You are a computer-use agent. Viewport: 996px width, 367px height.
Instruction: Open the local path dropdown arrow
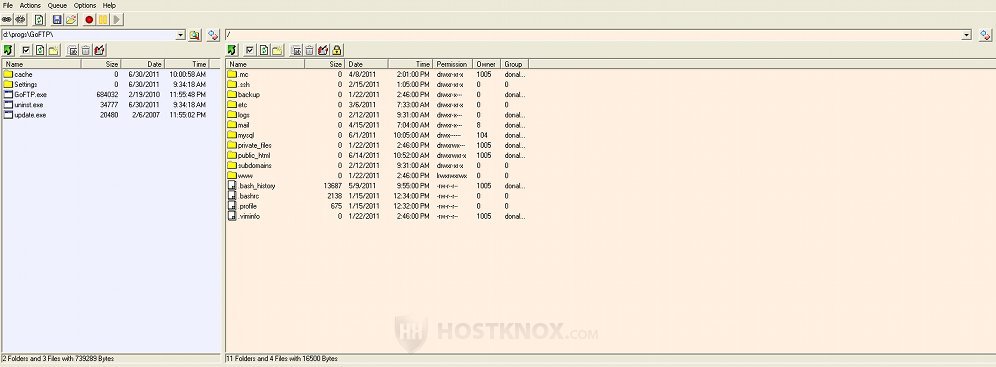tap(181, 35)
